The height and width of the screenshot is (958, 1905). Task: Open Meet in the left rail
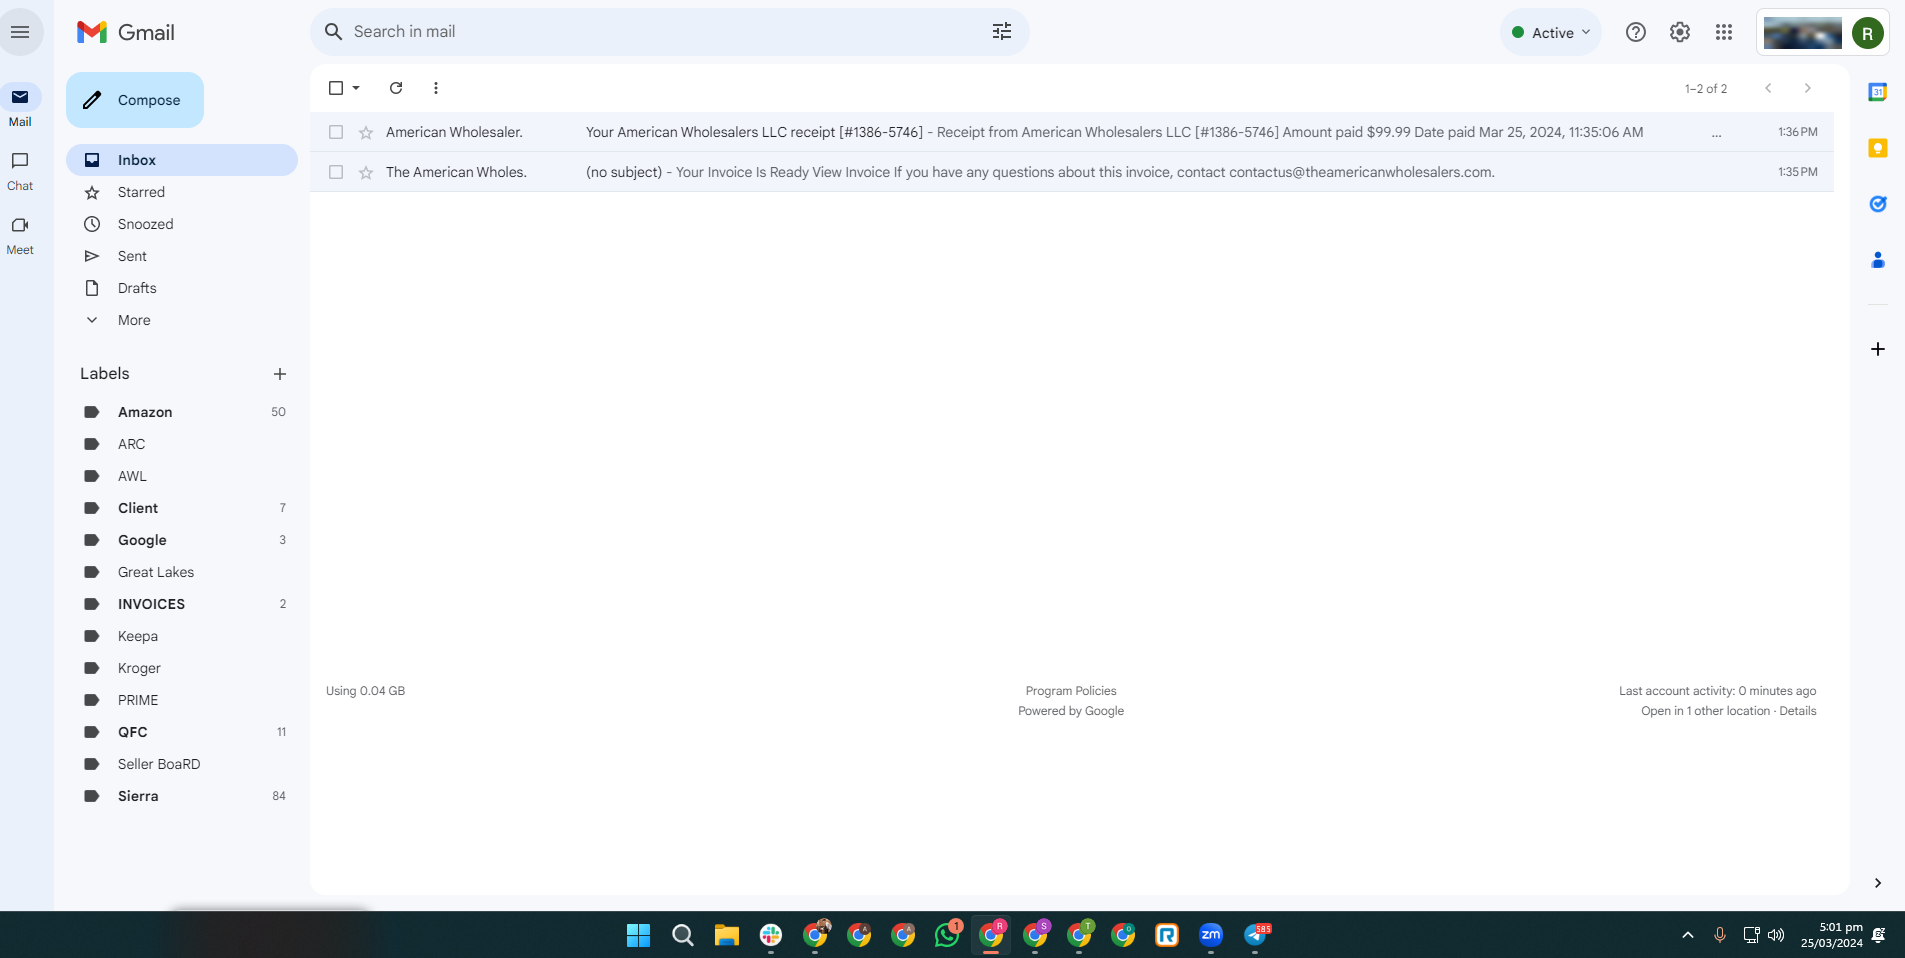tap(20, 235)
